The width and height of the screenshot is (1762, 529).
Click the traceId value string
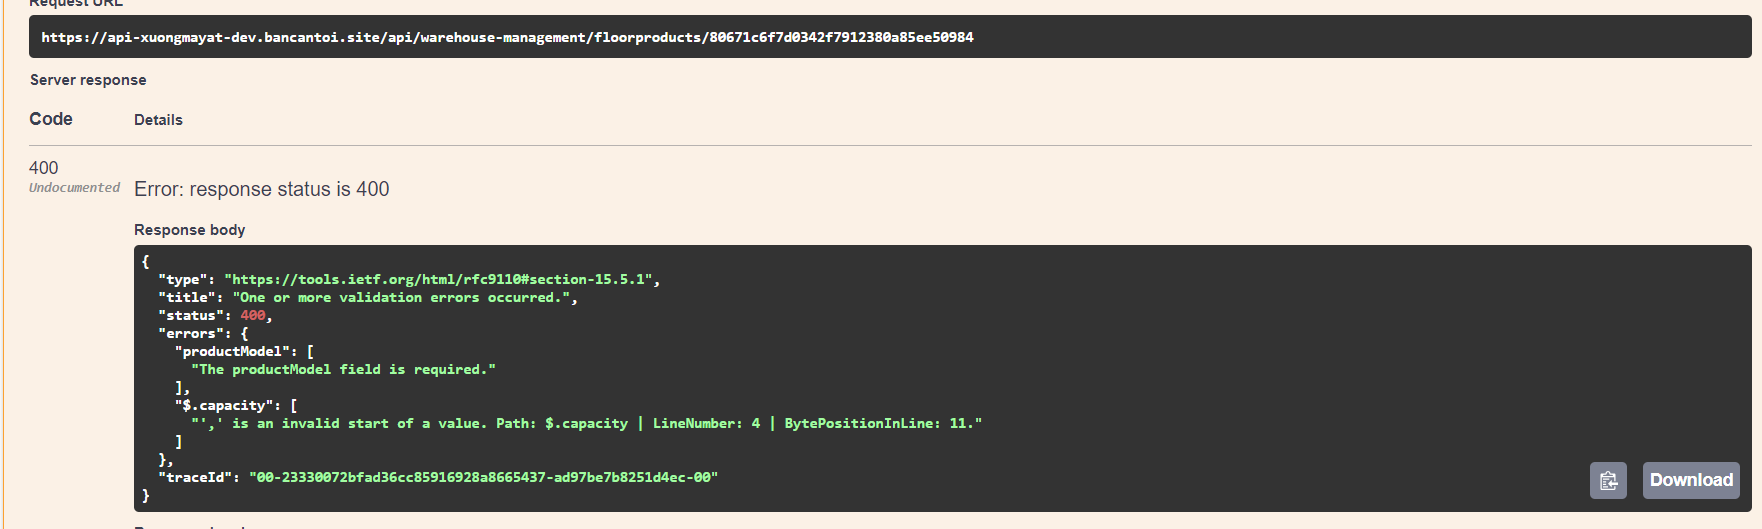click(x=483, y=478)
